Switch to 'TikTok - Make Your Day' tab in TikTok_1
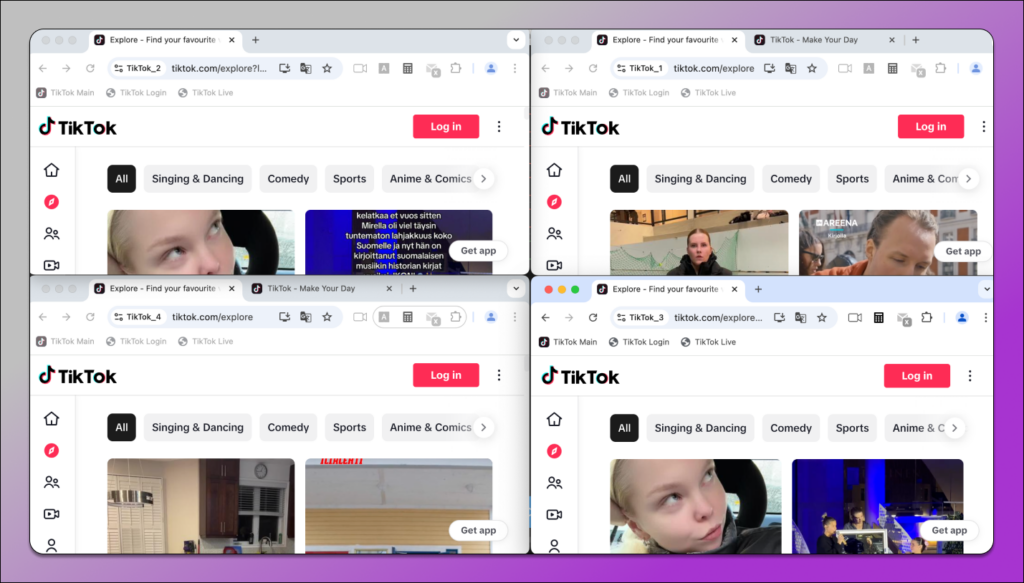This screenshot has height=583, width=1024. click(813, 40)
